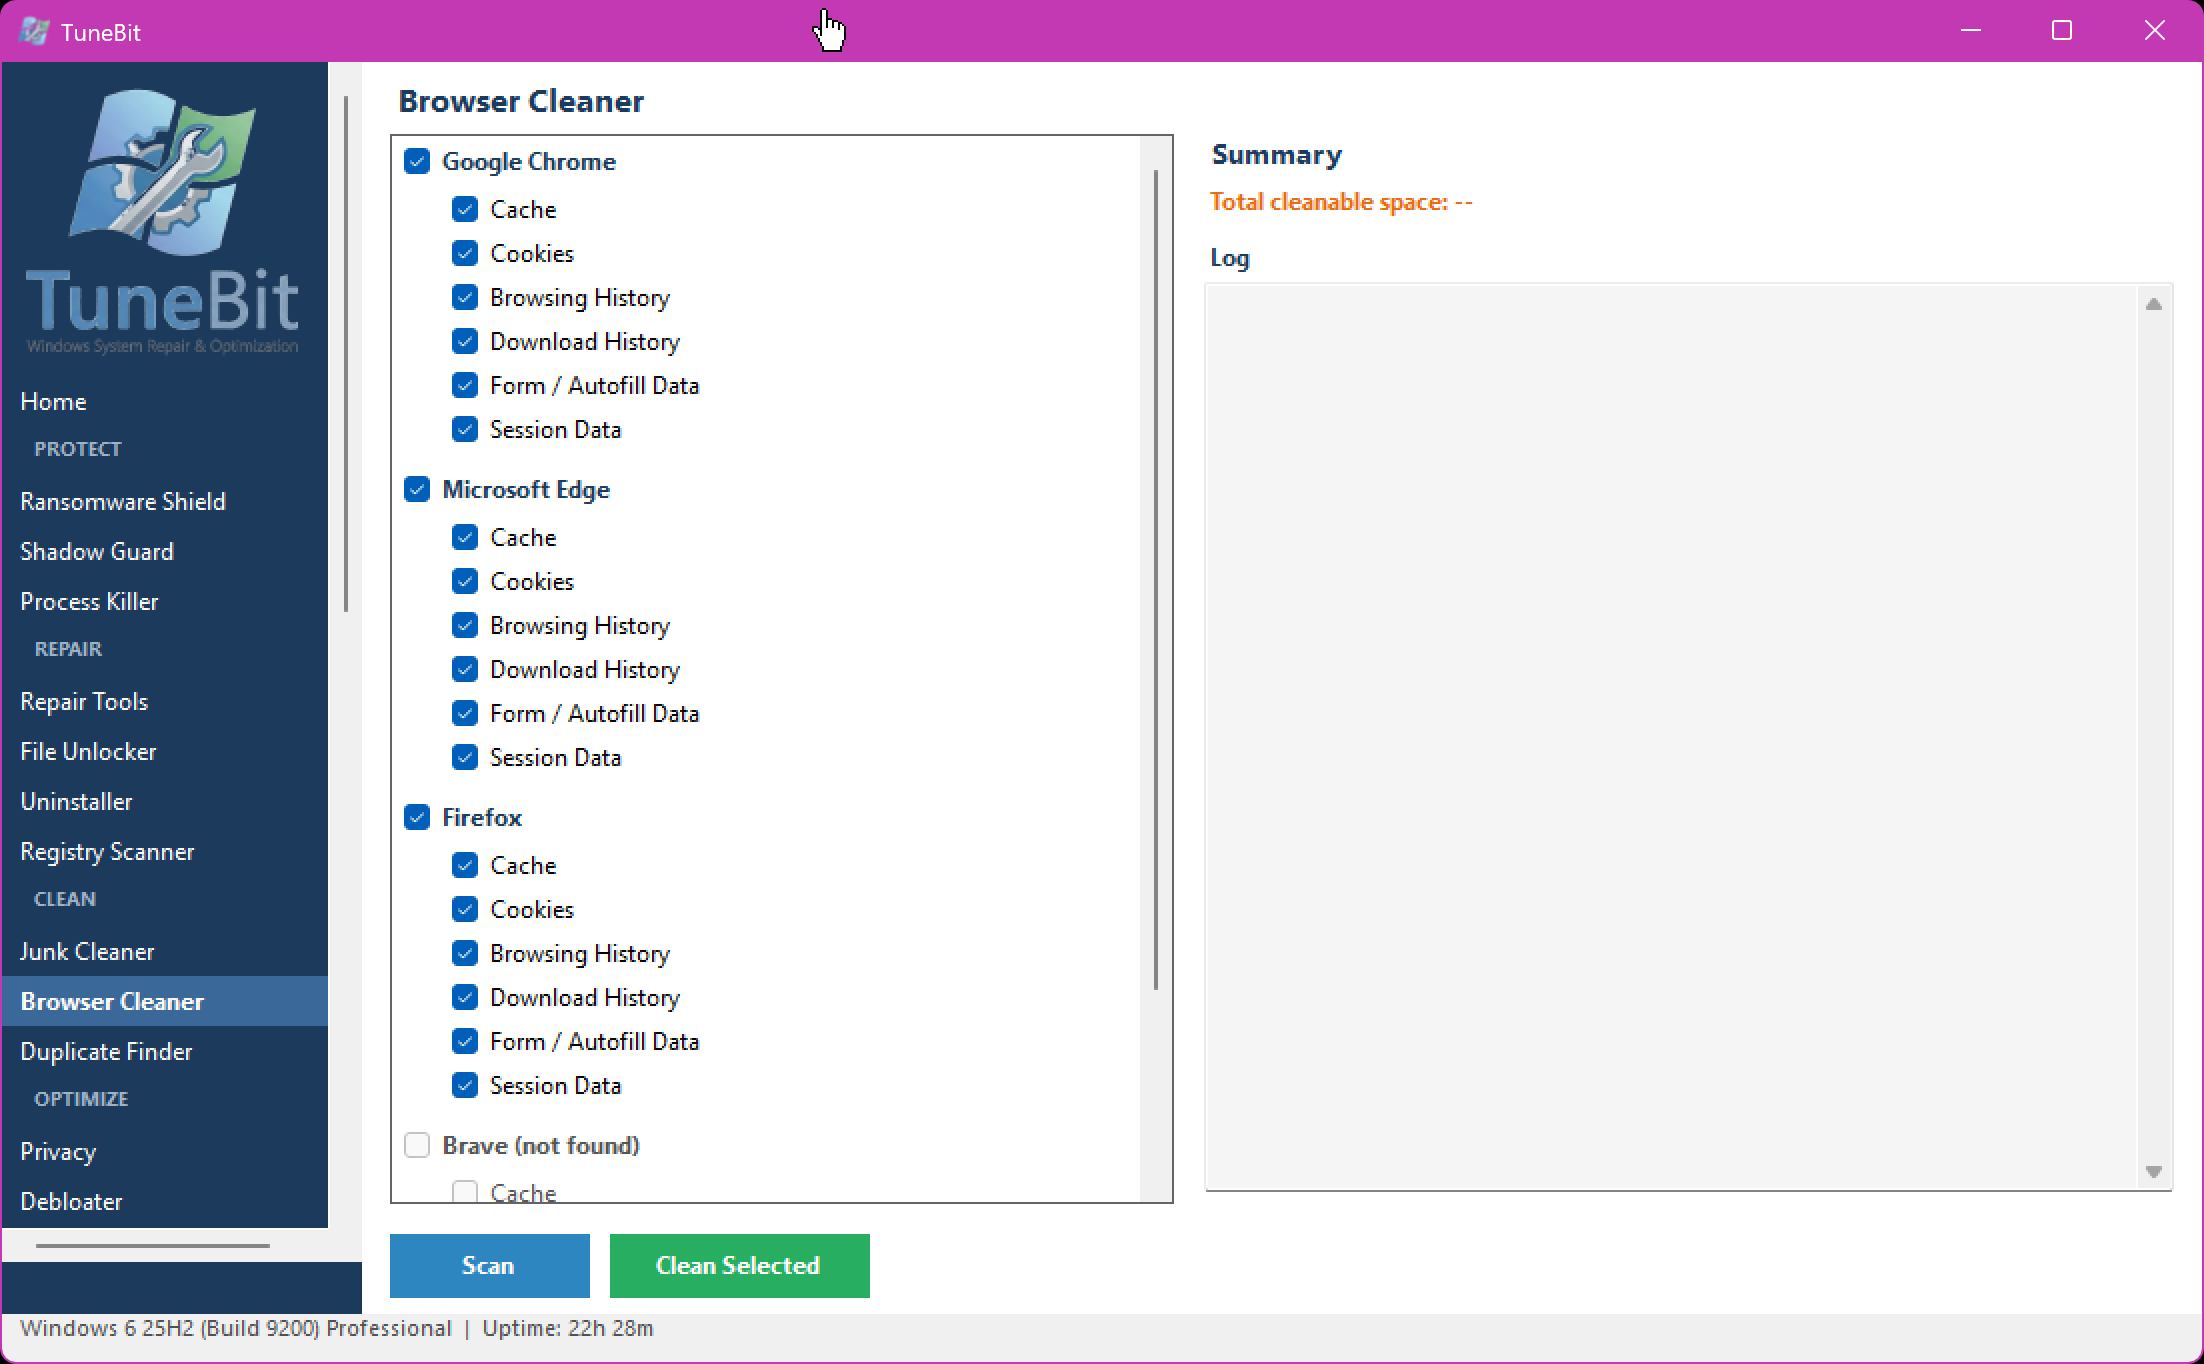2204x1364 pixels.
Task: Toggle Session Data under Firefox
Action: [x=465, y=1085]
